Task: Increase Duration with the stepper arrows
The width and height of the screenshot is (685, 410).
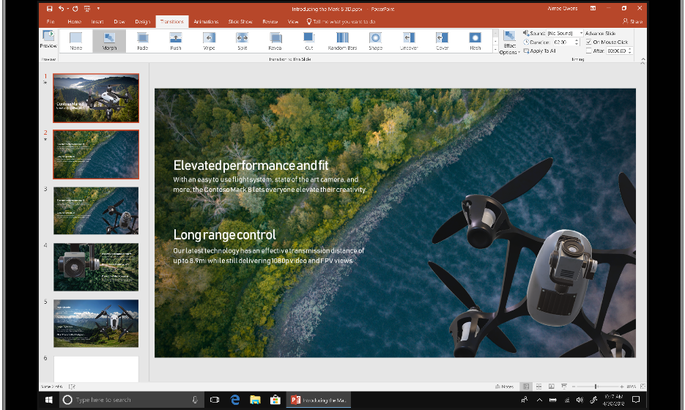Action: point(577,40)
